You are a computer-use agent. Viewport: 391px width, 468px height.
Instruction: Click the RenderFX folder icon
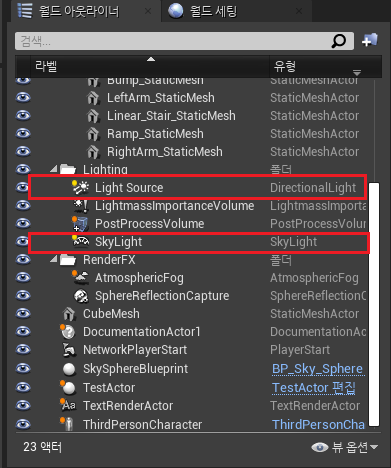coord(68,260)
